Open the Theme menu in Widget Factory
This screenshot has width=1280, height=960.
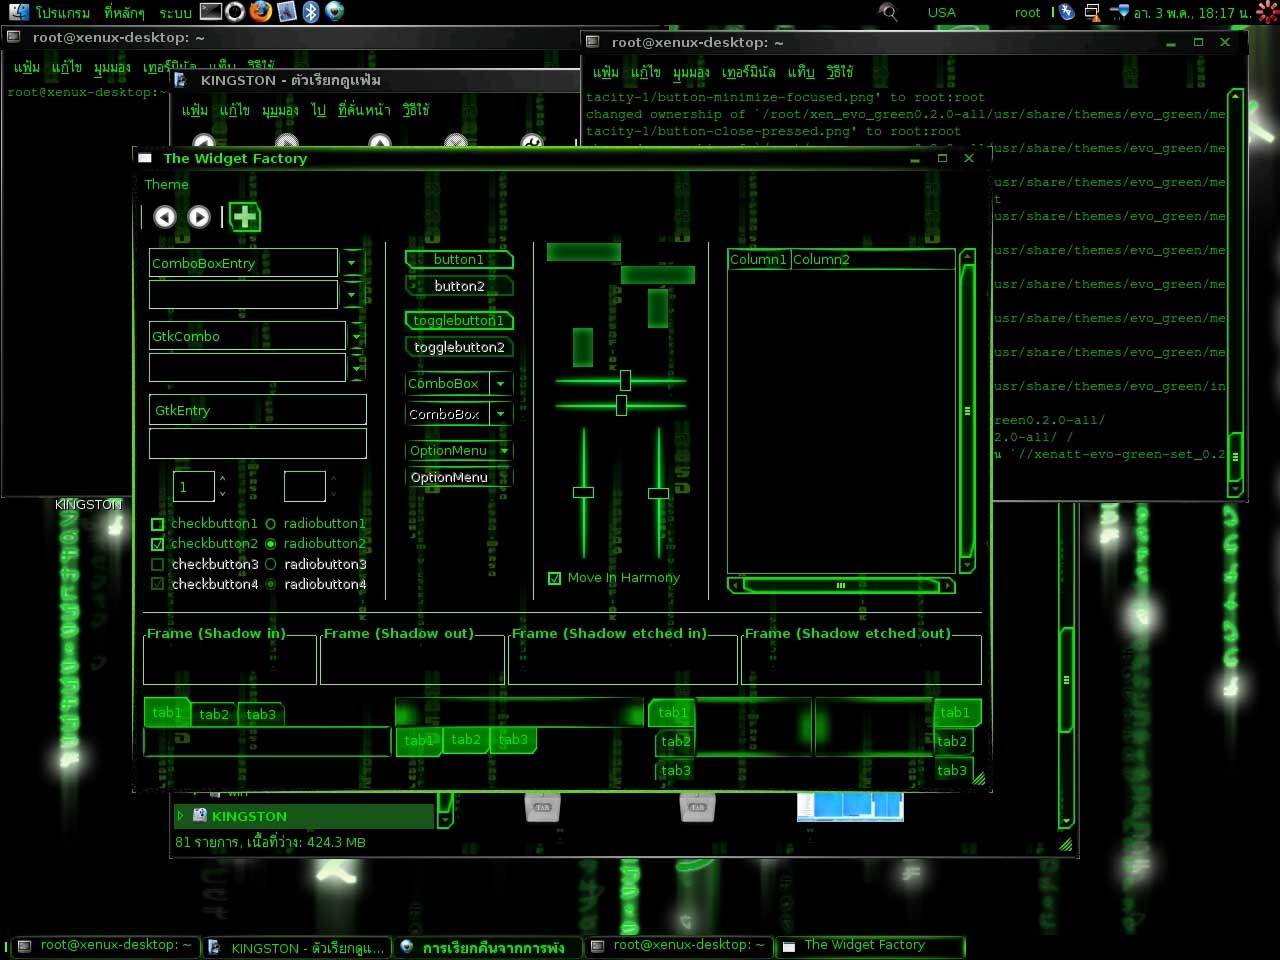click(x=166, y=184)
